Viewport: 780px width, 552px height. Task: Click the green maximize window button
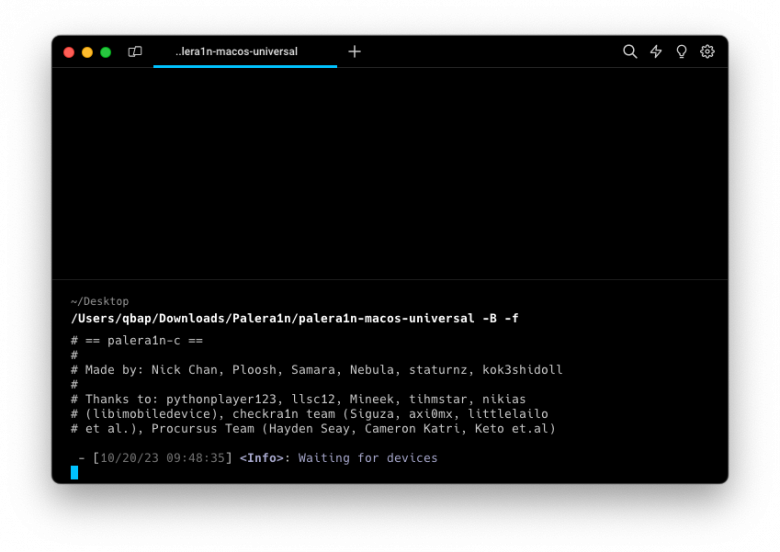tap(105, 52)
